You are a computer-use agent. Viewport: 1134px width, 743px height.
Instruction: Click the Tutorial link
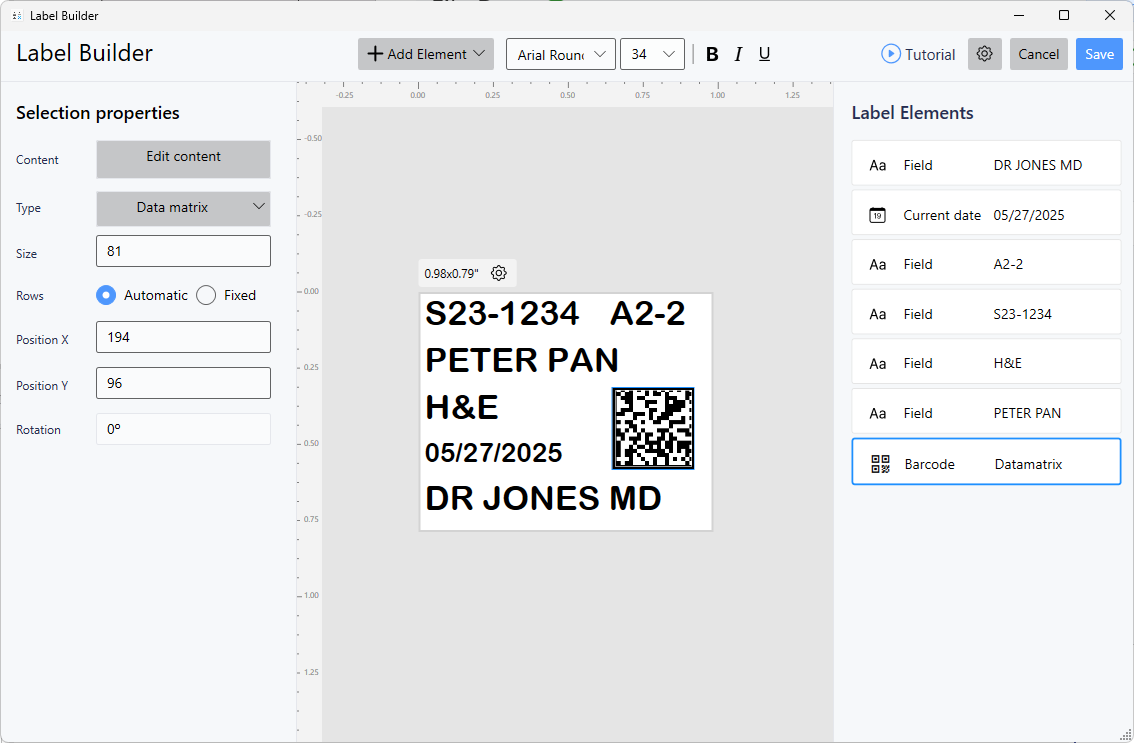(917, 54)
